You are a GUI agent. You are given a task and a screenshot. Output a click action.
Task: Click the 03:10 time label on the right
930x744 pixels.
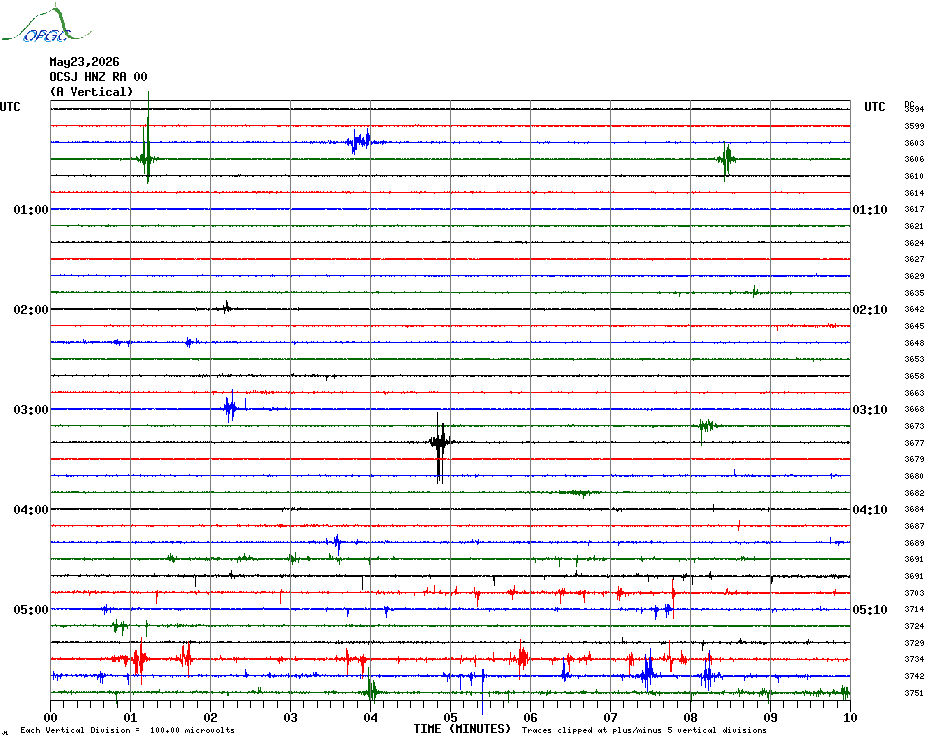pos(870,410)
